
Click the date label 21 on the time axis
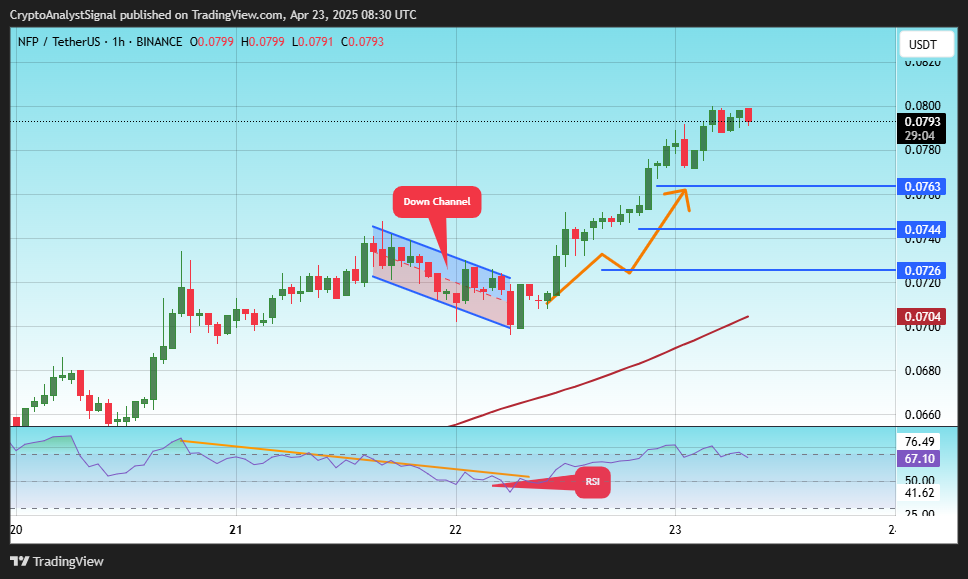[236, 530]
